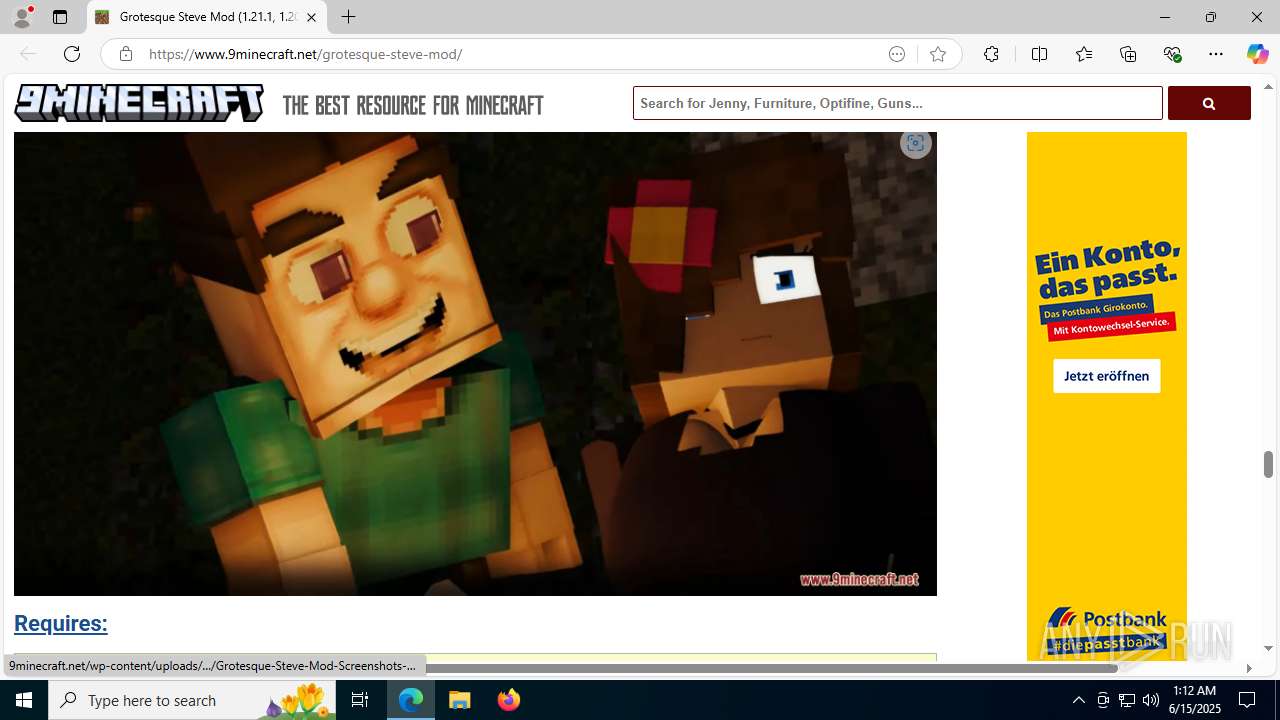Image resolution: width=1280 pixels, height=720 pixels.
Task: Click the scroll right arrow
Action: click(1248, 668)
